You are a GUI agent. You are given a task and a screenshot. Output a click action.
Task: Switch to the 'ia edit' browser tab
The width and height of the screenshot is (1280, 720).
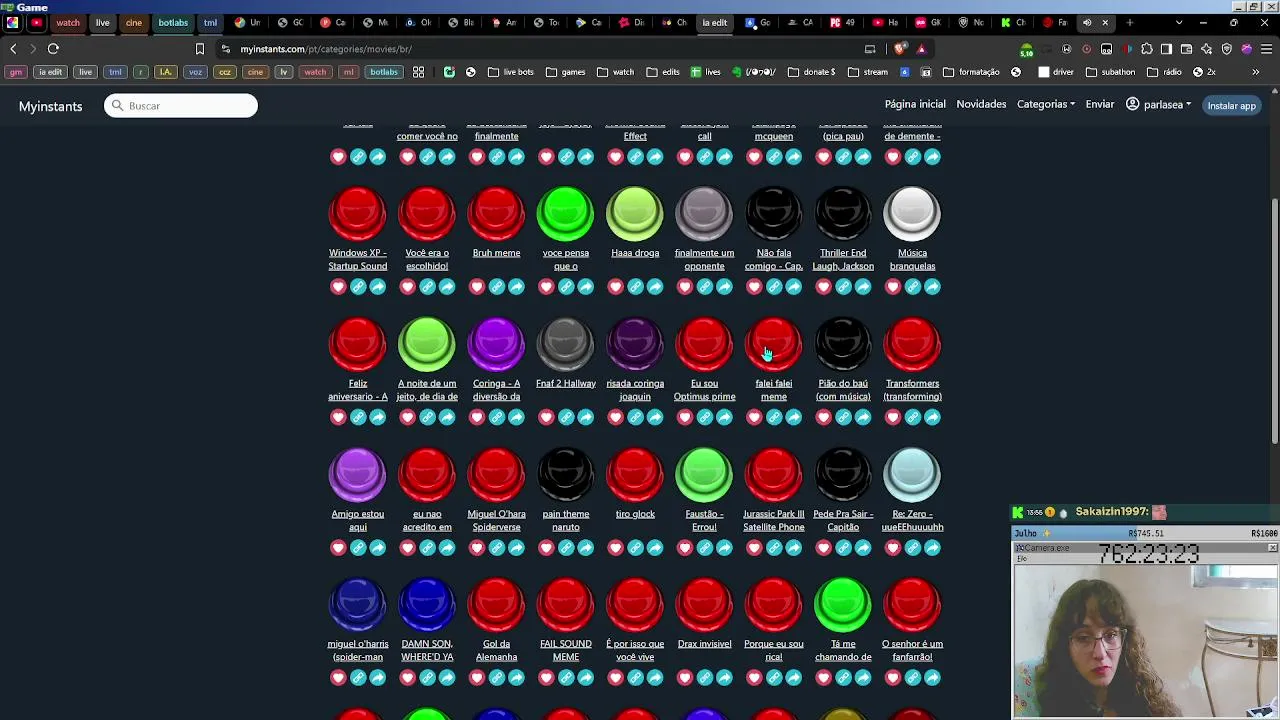[x=714, y=22]
